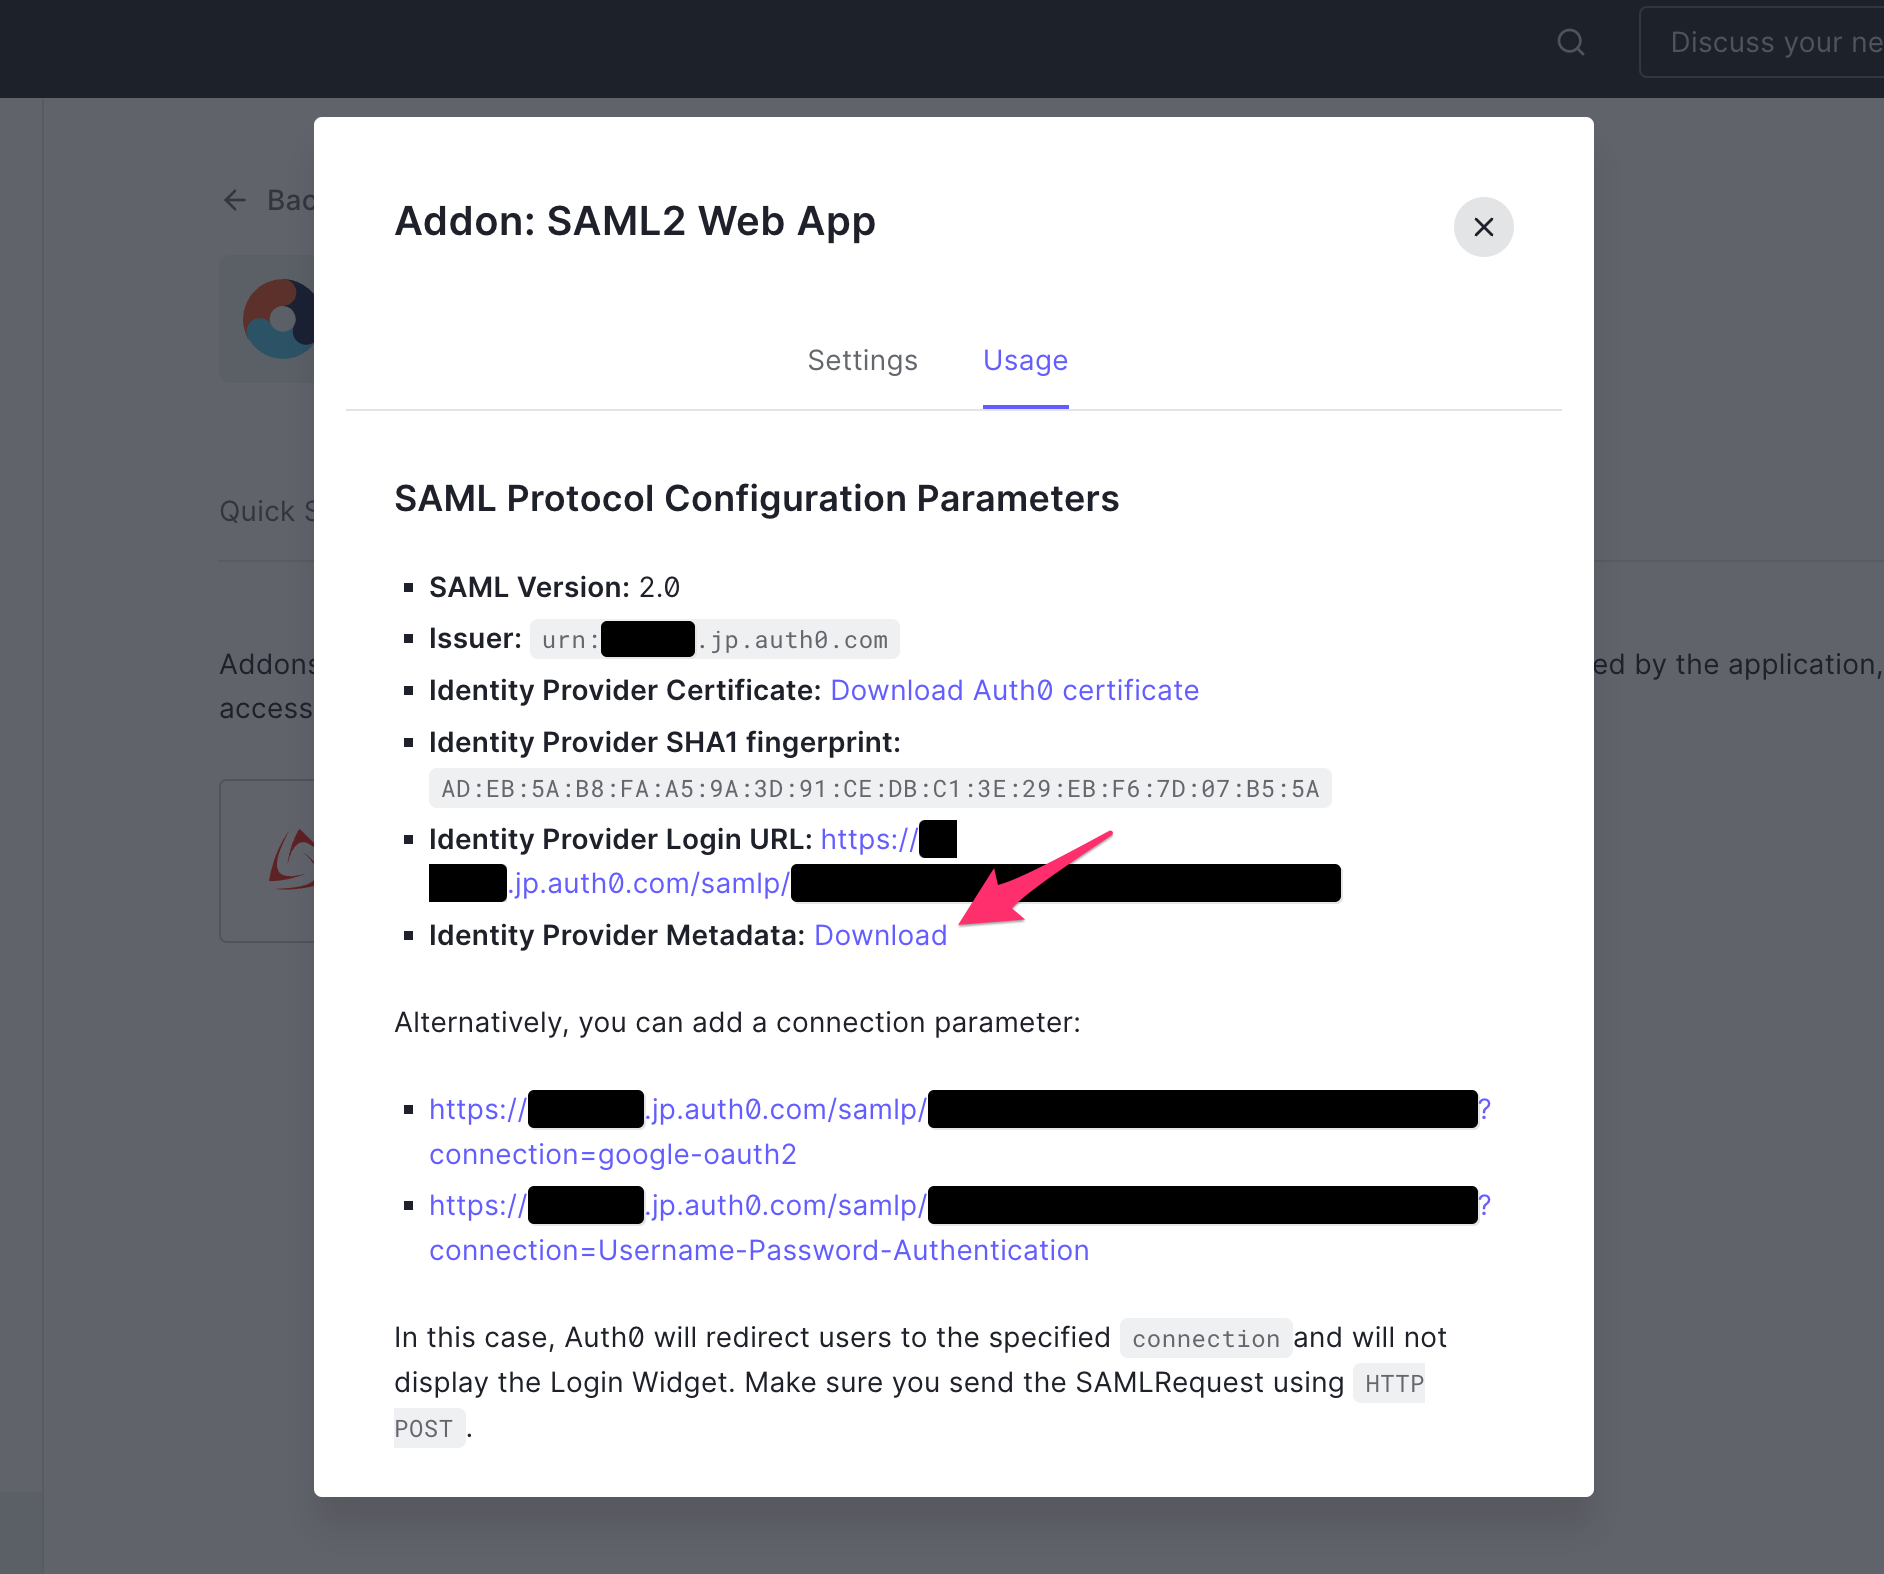
Task: Open the google-oauth2 connection link
Action: [960, 1131]
